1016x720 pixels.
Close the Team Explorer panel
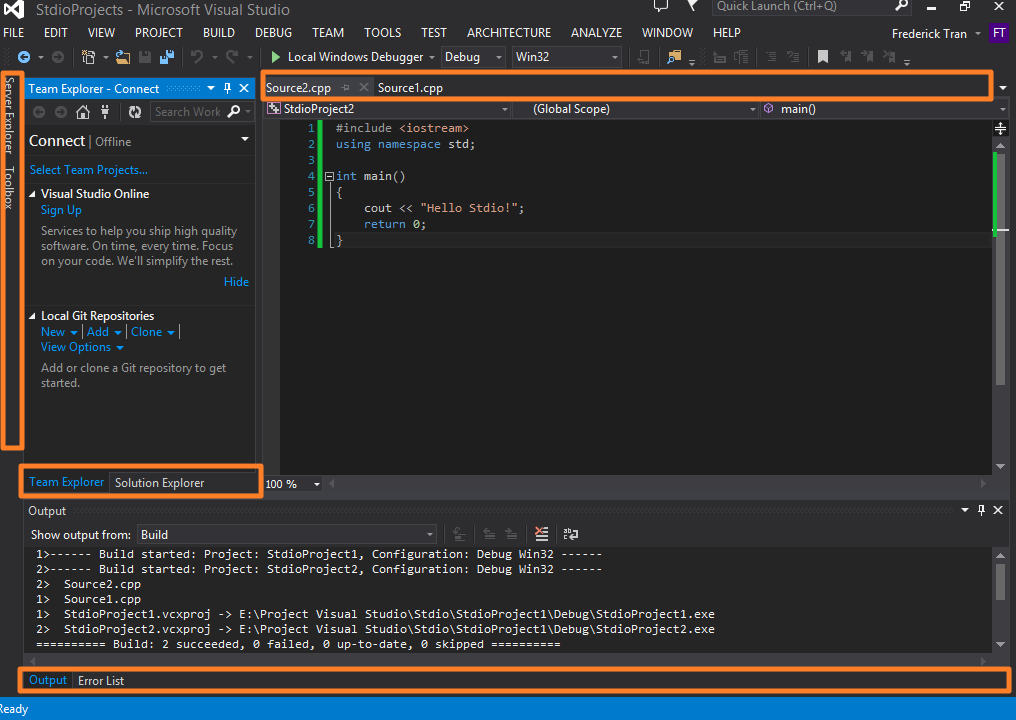(x=244, y=88)
